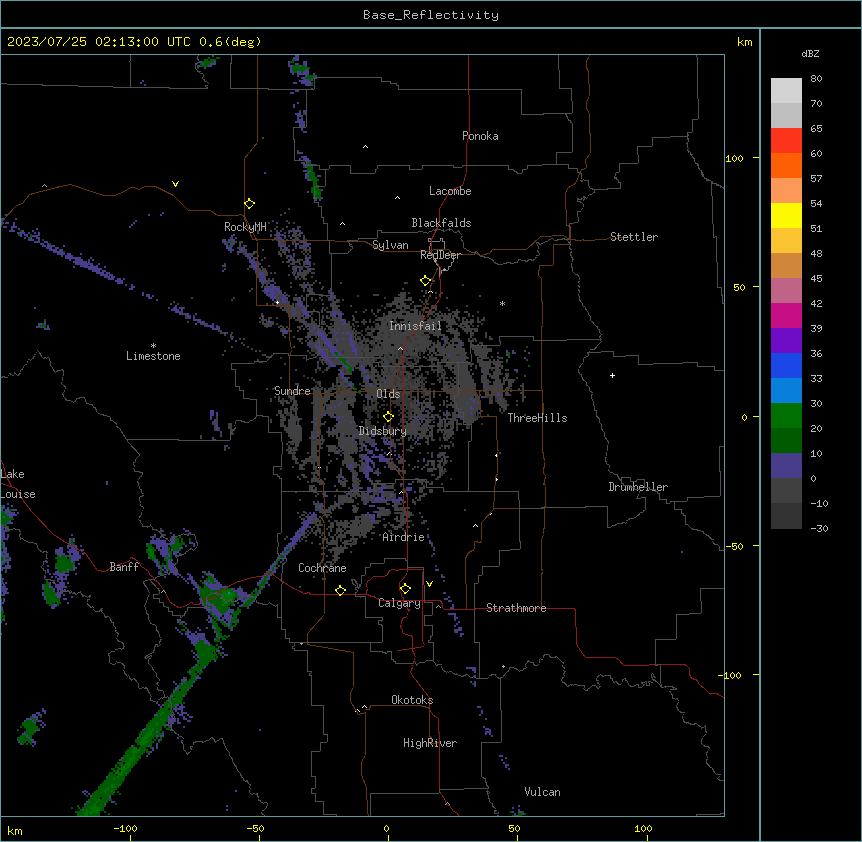The height and width of the screenshot is (842, 862).
Task: Select the white caret marker just below Innisfail
Action: tap(400, 349)
